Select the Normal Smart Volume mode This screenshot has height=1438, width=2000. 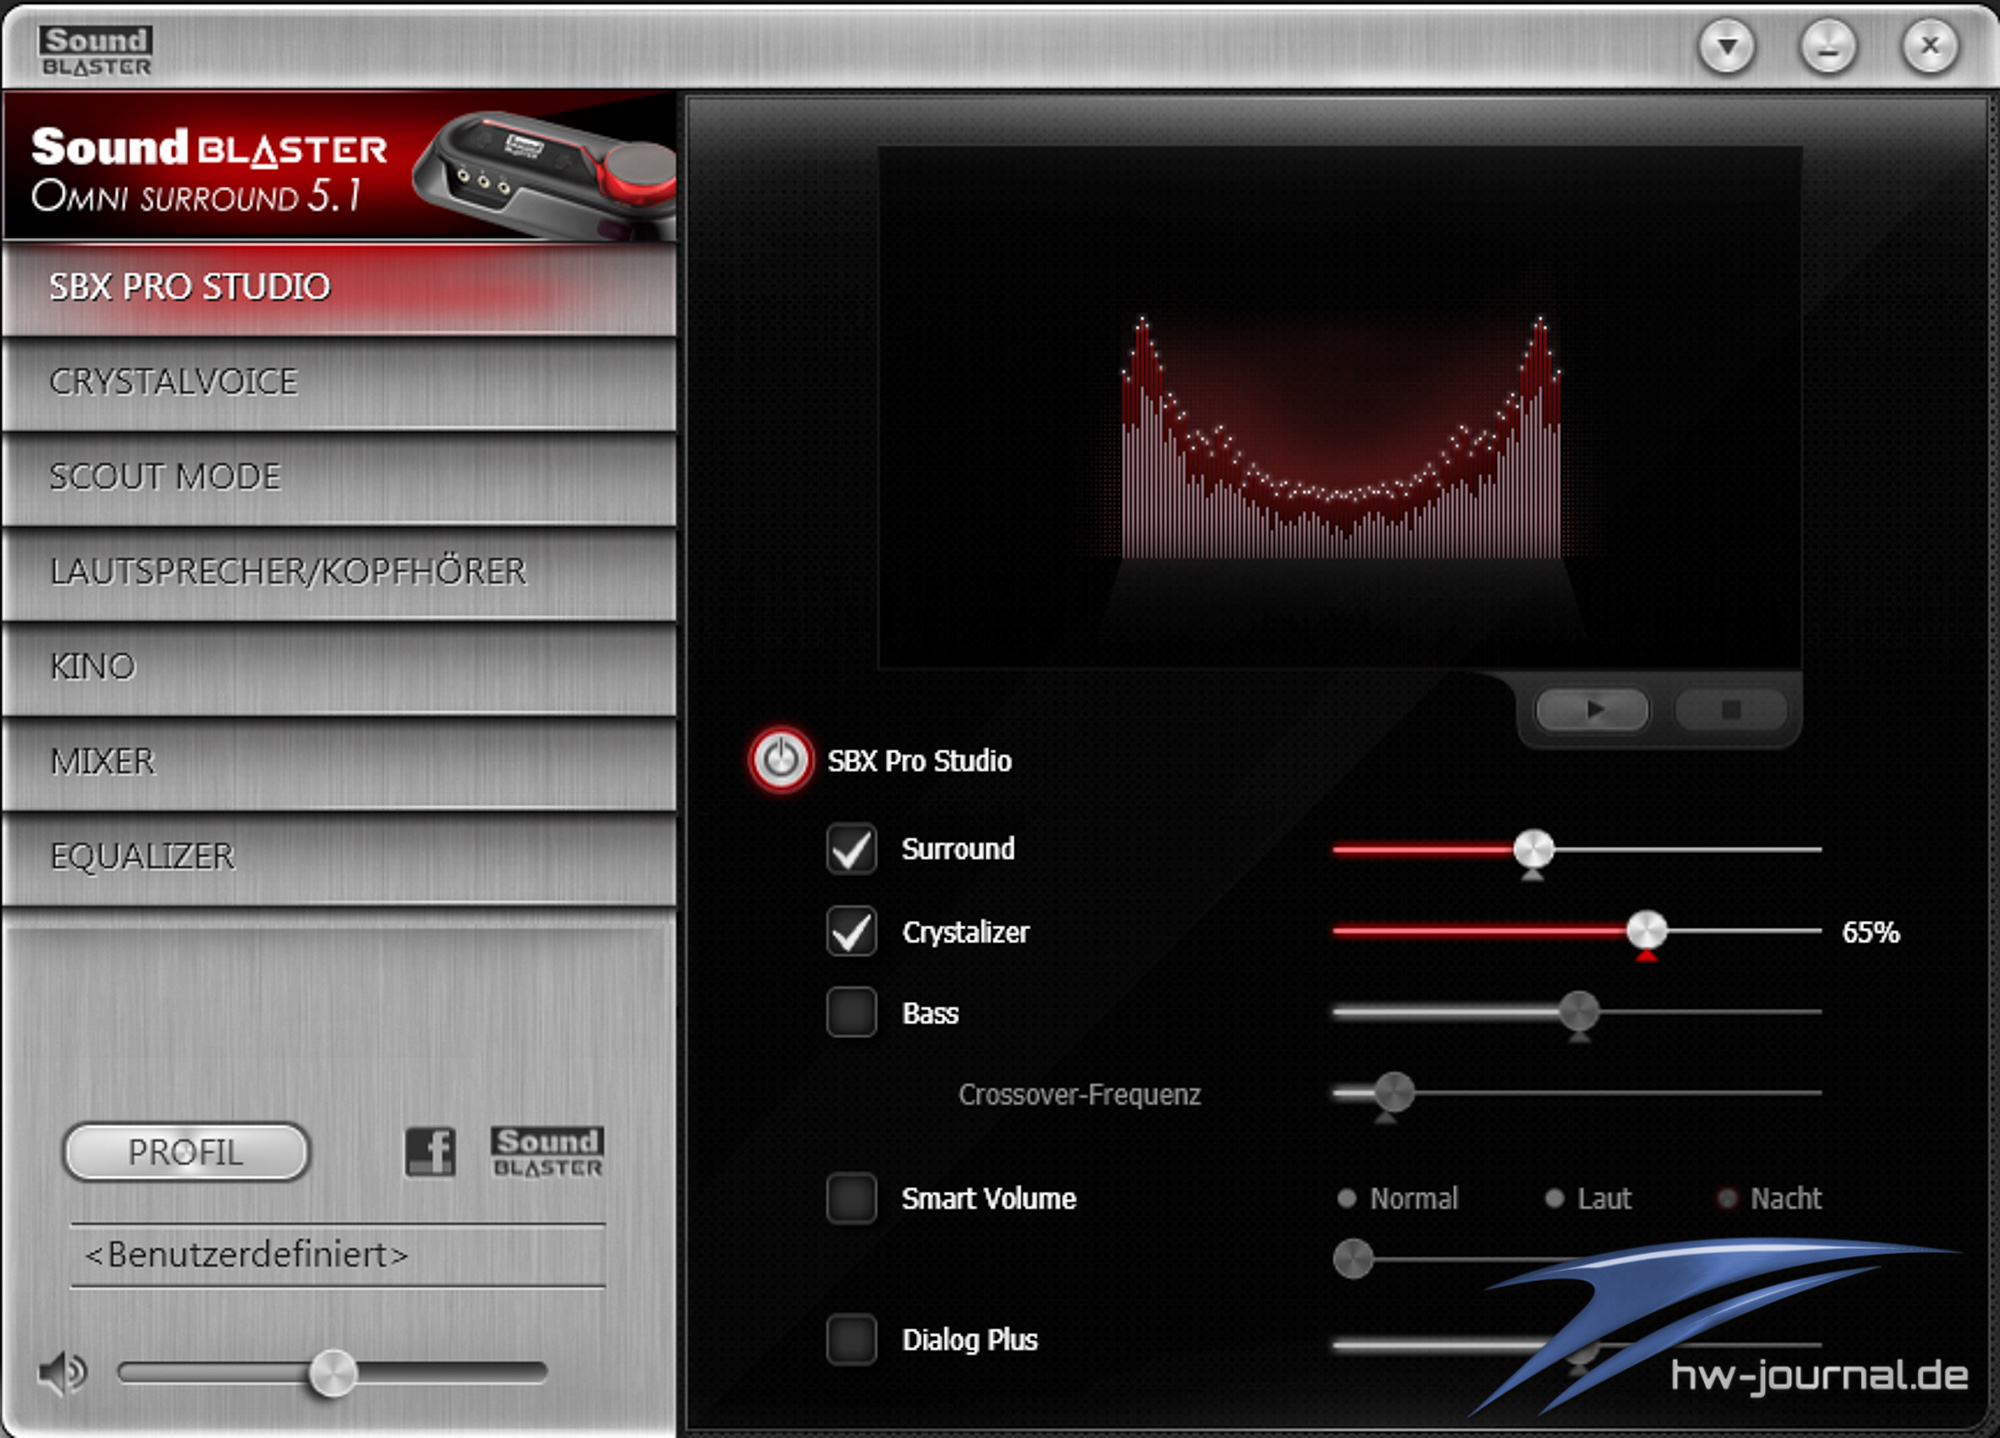(1398, 1198)
